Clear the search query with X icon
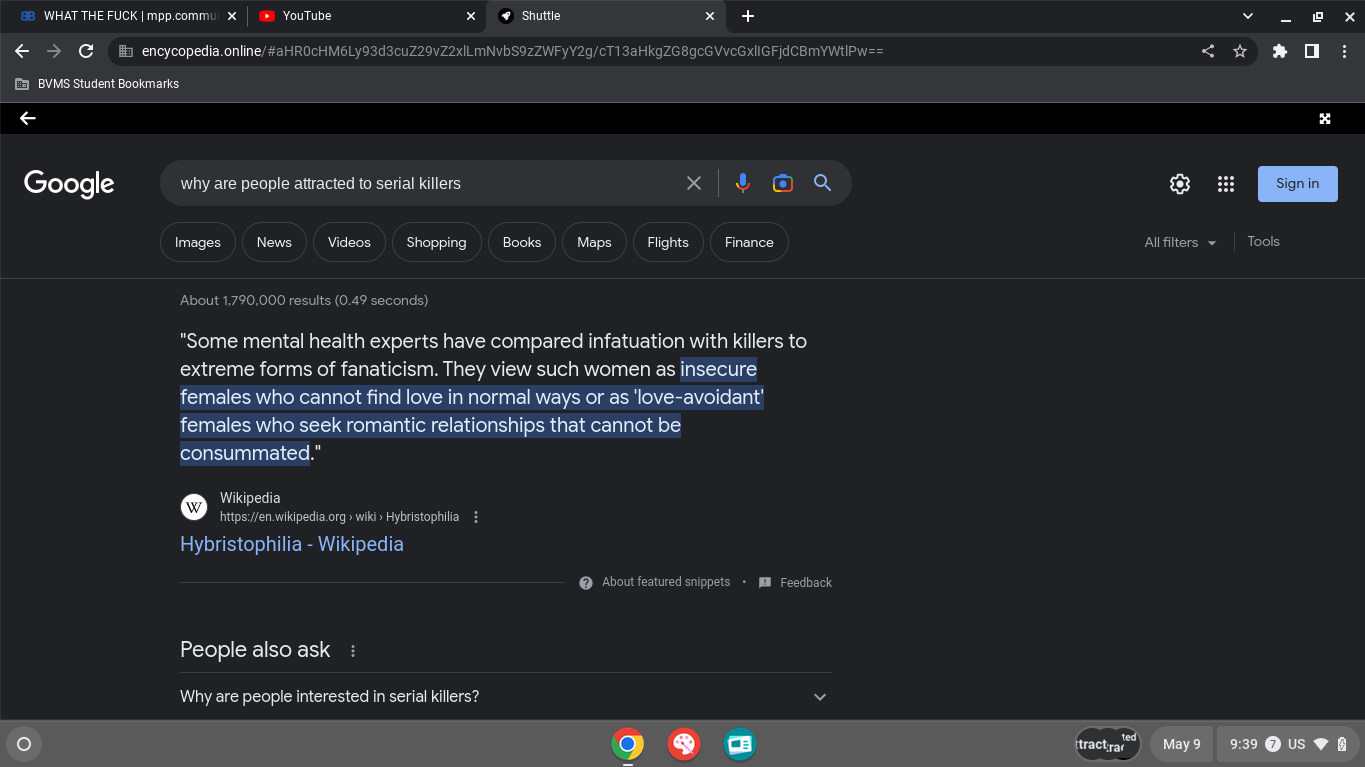The width and height of the screenshot is (1365, 767). [694, 183]
